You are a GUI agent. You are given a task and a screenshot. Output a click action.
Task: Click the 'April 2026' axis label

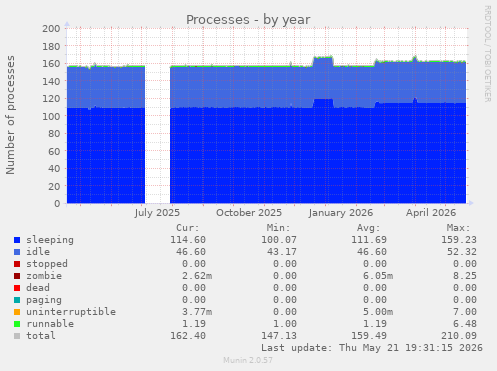coord(431,213)
